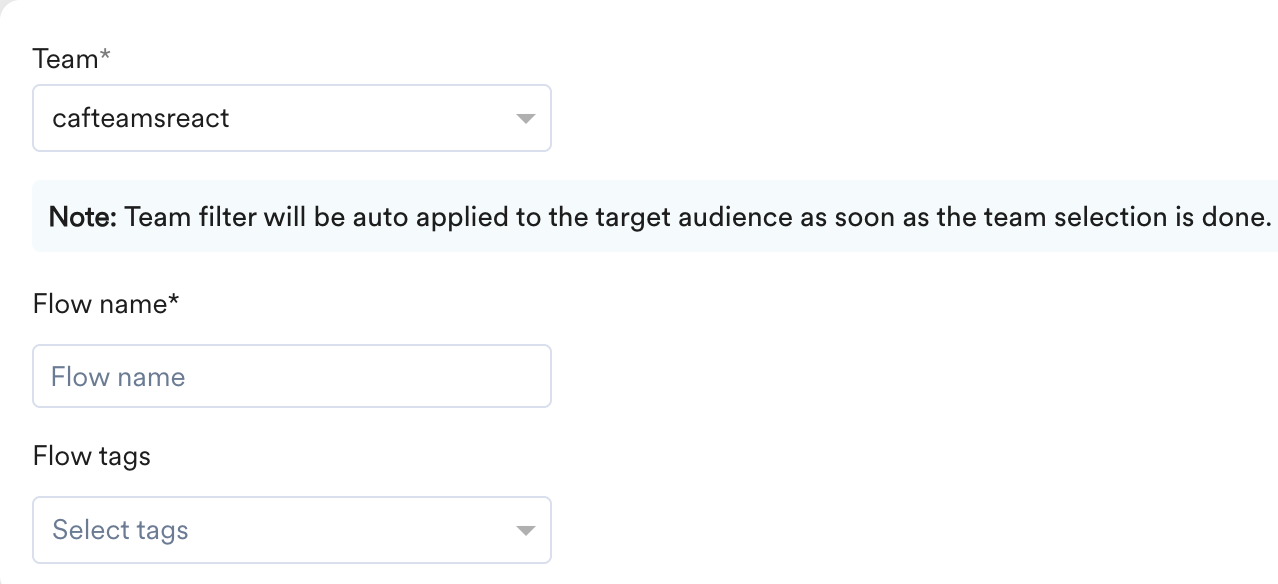Click the bold Note: word
This screenshot has height=584, width=1278.
click(x=84, y=216)
